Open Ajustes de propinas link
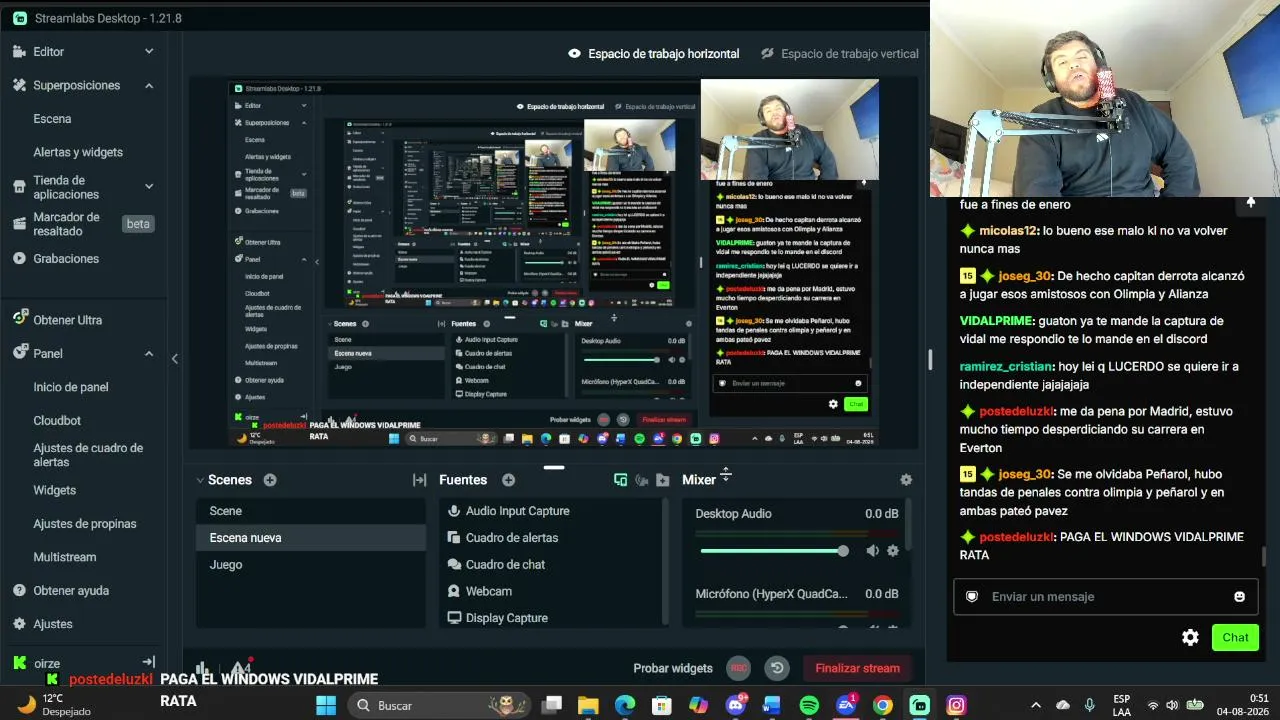 (x=85, y=524)
